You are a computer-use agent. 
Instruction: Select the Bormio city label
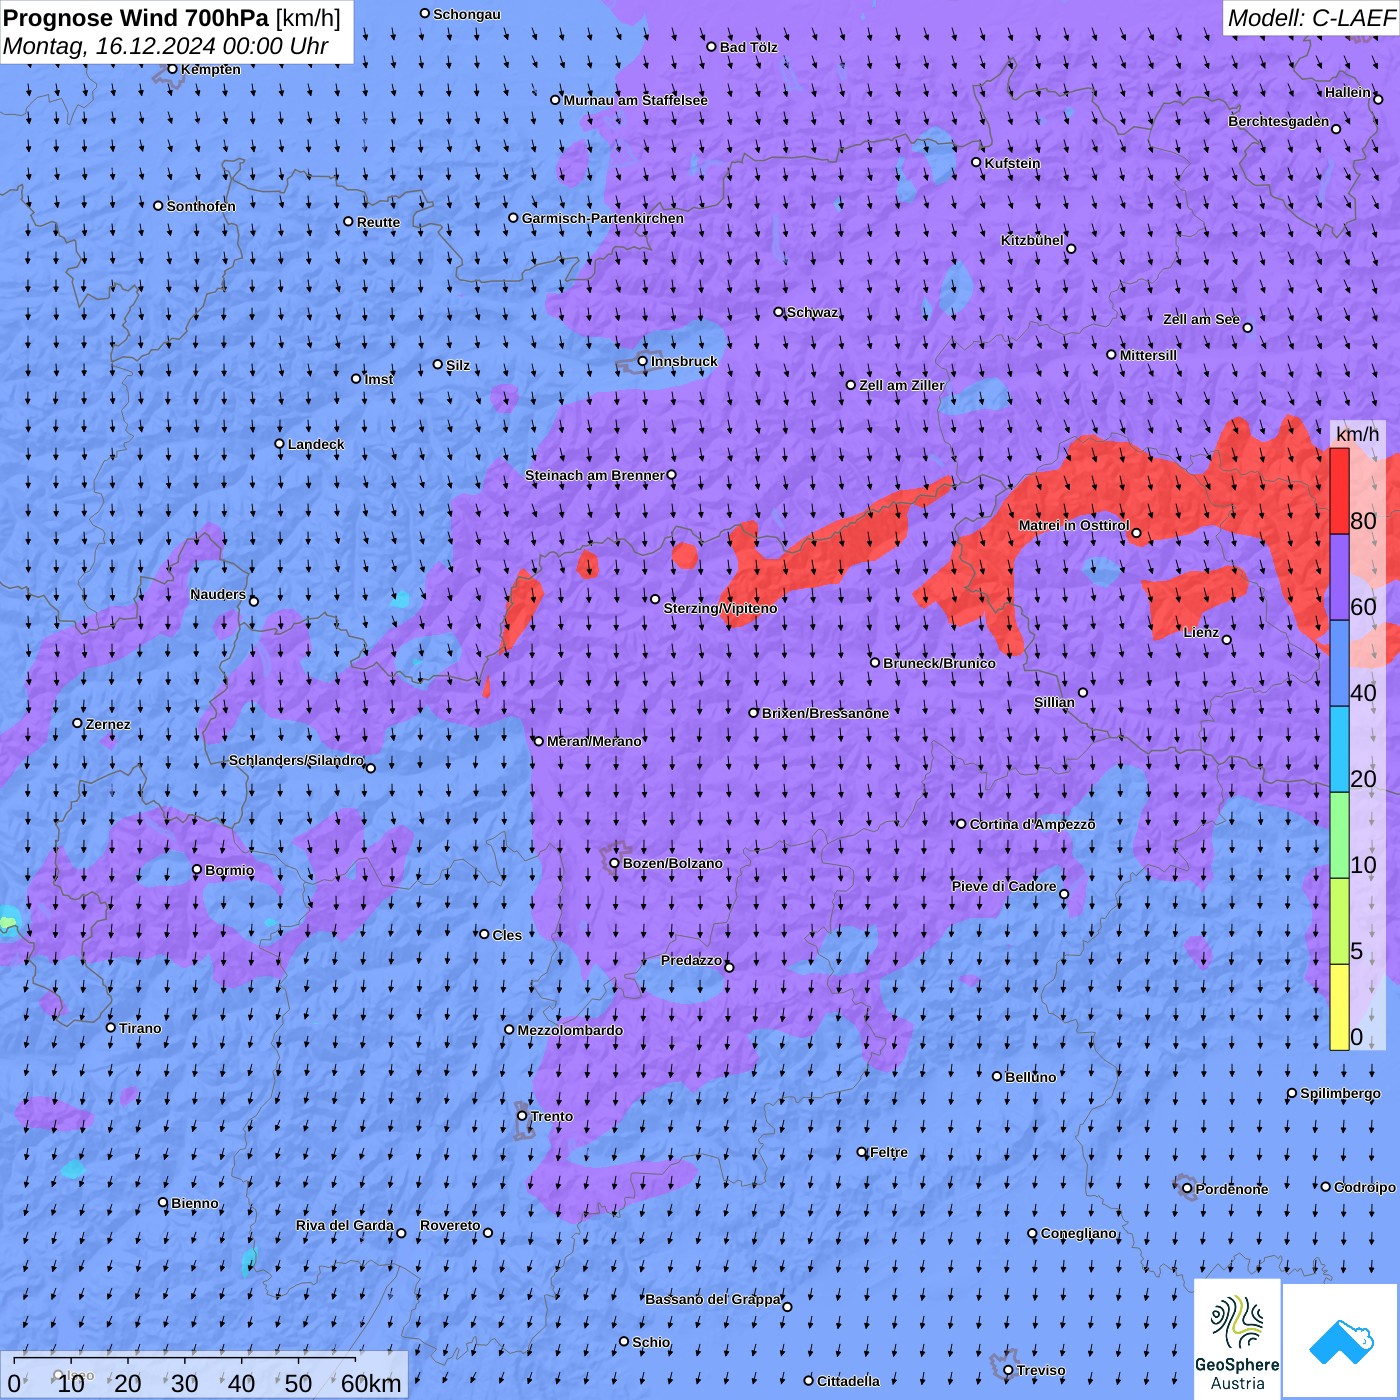point(229,870)
